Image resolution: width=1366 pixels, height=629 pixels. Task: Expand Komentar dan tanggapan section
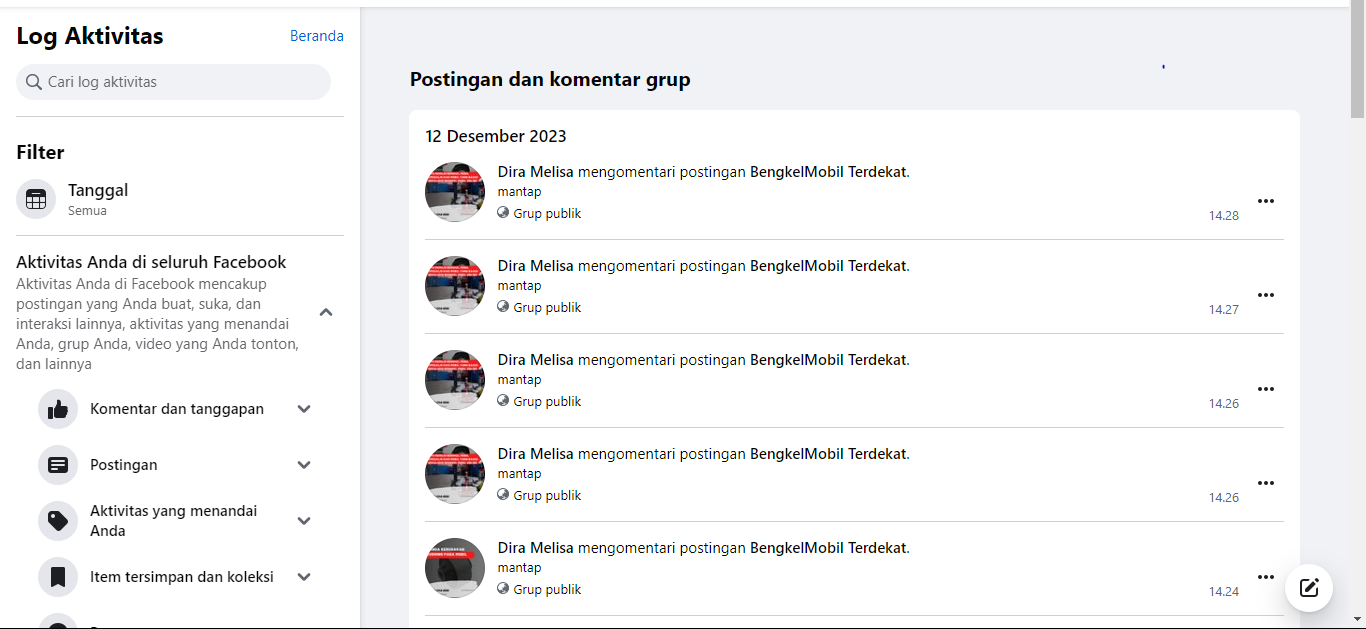pos(305,409)
